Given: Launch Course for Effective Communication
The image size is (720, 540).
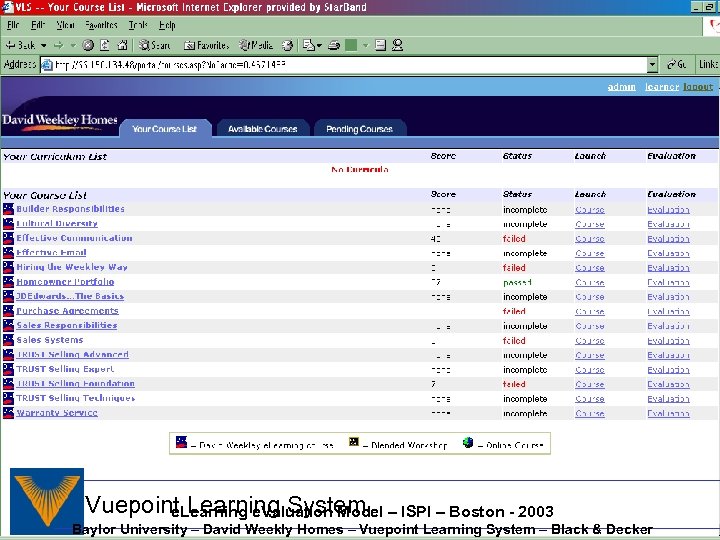Looking at the screenshot, I should [590, 239].
